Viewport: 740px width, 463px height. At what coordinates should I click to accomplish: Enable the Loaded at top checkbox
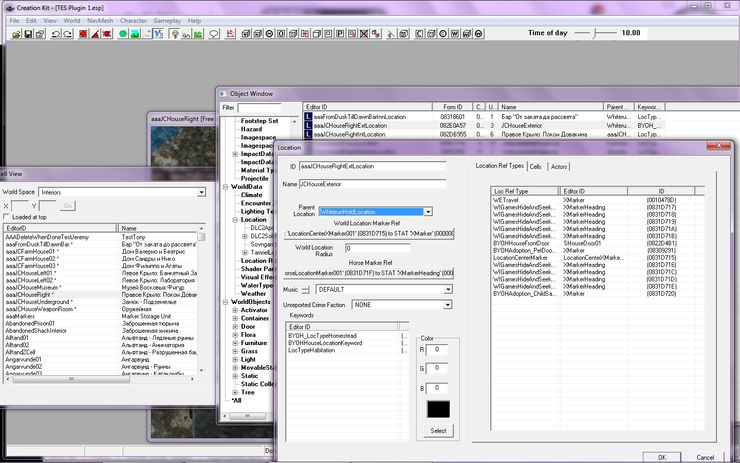[8, 216]
